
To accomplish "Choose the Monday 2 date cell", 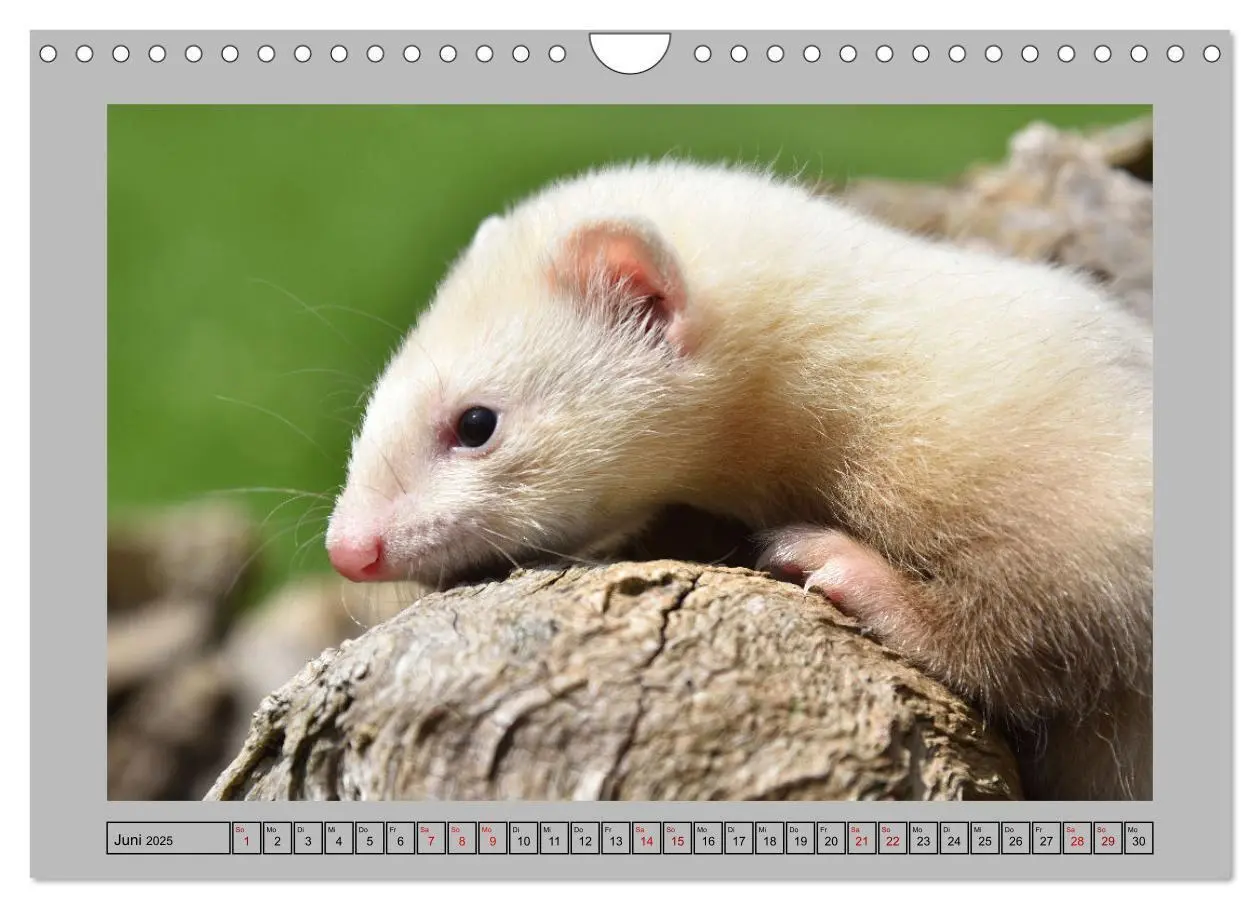I will coord(277,838).
